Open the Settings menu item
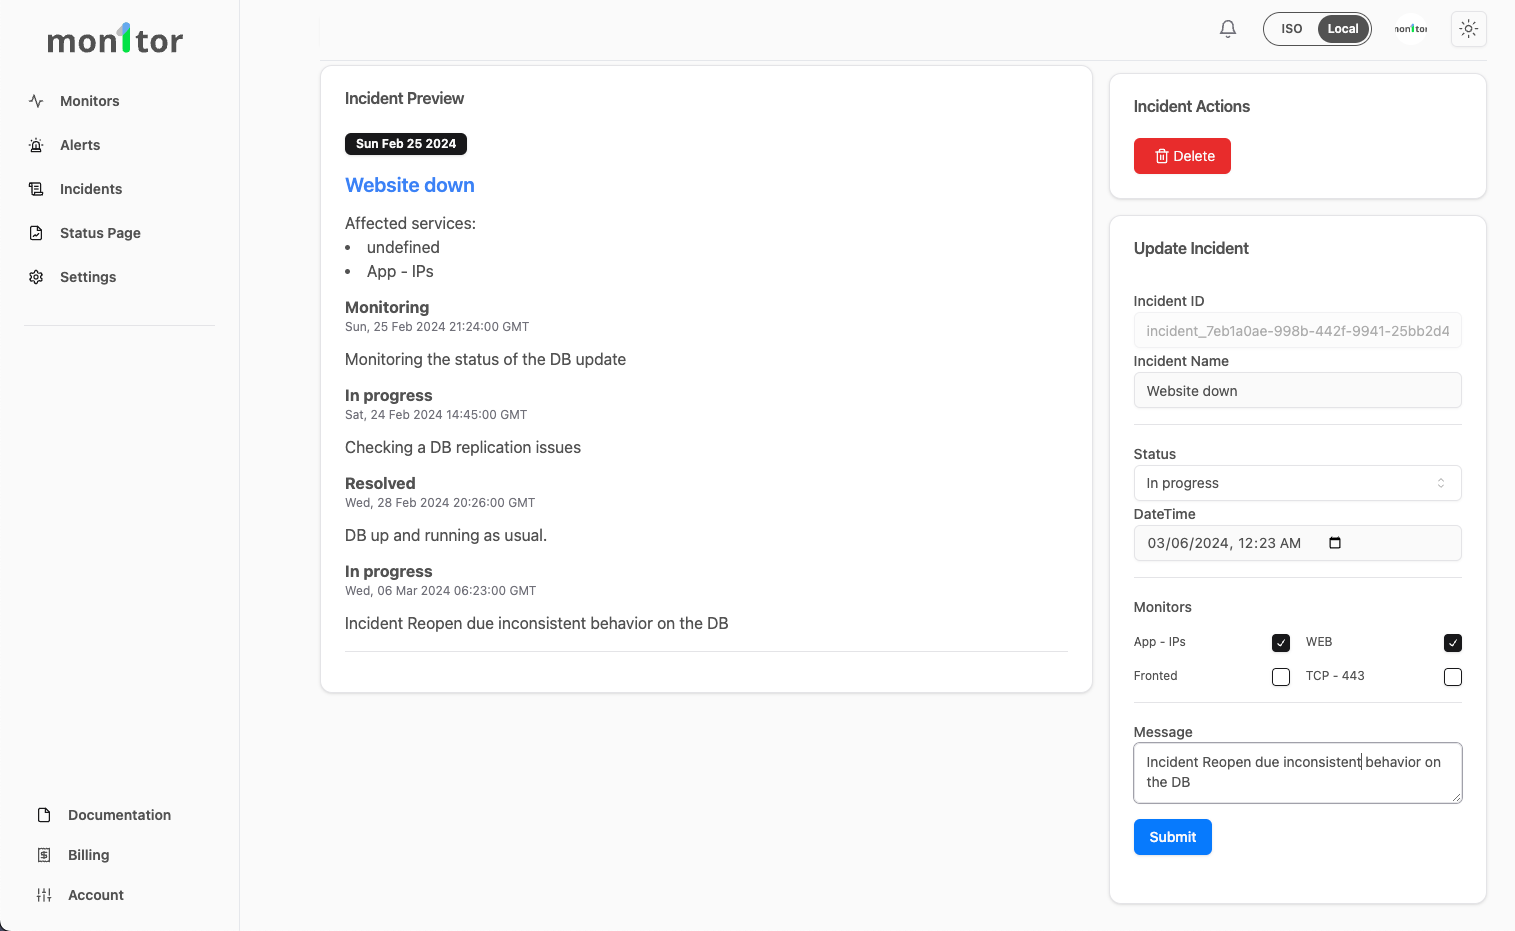This screenshot has height=931, width=1515. [88, 277]
